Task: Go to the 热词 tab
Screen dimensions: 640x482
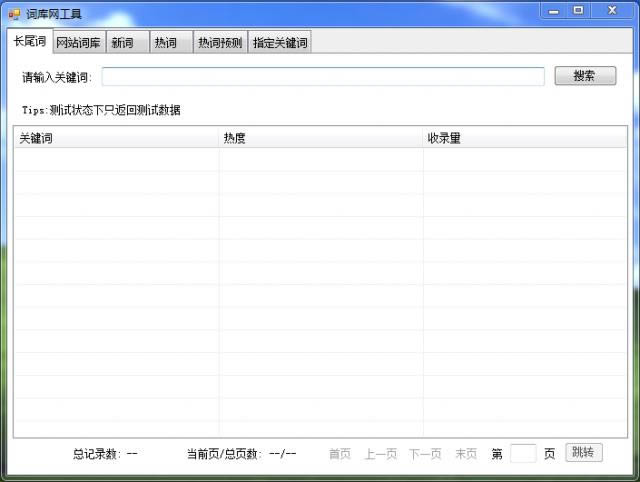Action: pos(166,43)
